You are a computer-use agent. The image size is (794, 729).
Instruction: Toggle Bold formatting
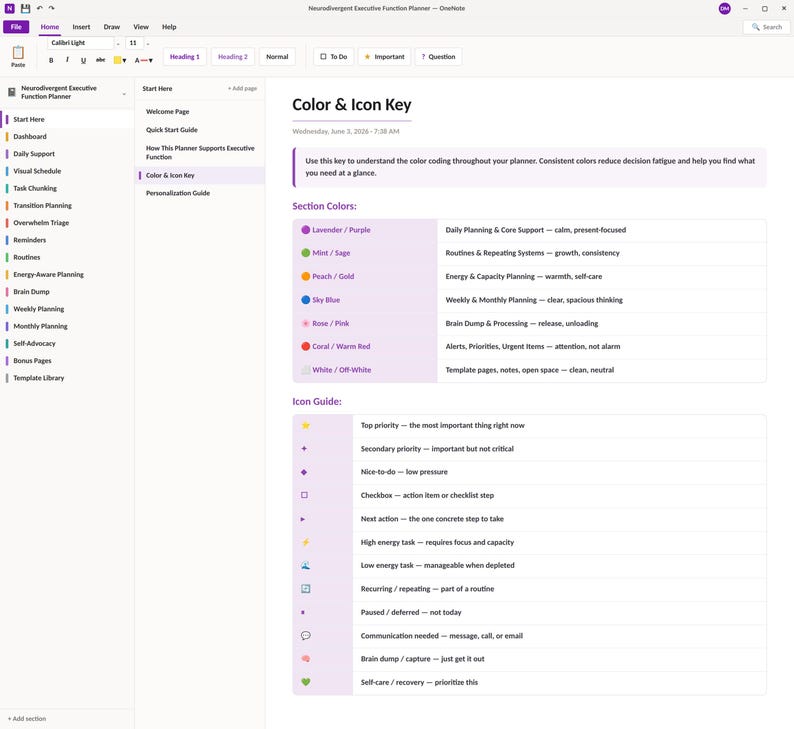[x=51, y=60]
